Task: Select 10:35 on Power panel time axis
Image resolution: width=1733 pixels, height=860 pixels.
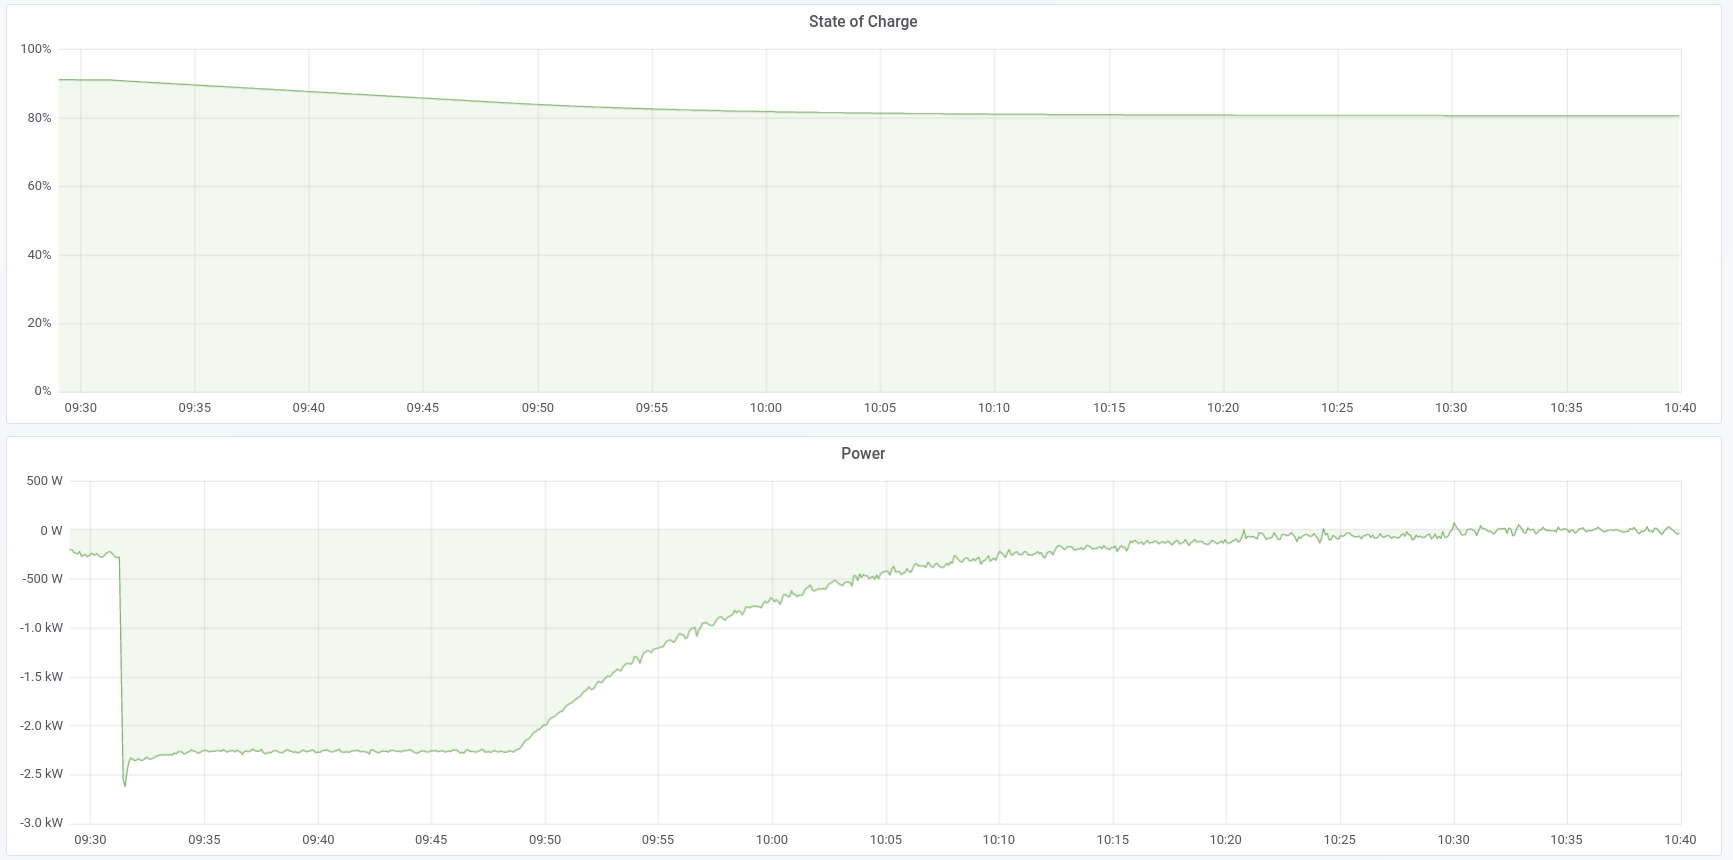Action: (x=1566, y=840)
